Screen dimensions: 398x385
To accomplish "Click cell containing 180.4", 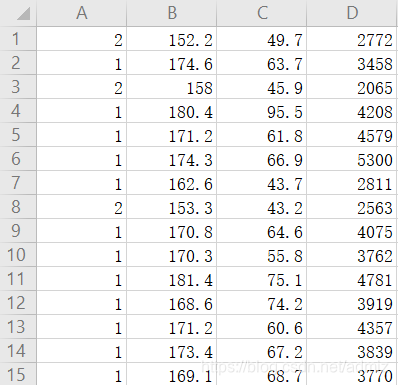I will [x=171, y=111].
